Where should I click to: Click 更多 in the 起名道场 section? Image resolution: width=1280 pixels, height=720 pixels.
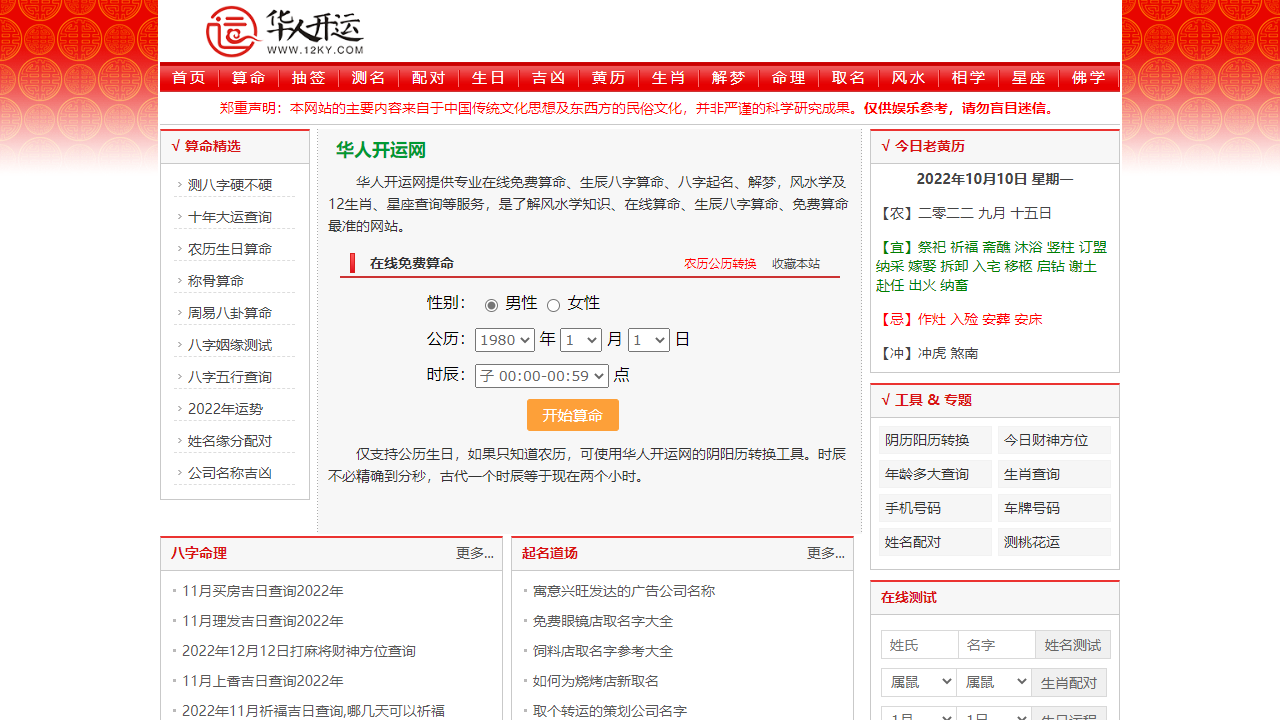coord(826,553)
